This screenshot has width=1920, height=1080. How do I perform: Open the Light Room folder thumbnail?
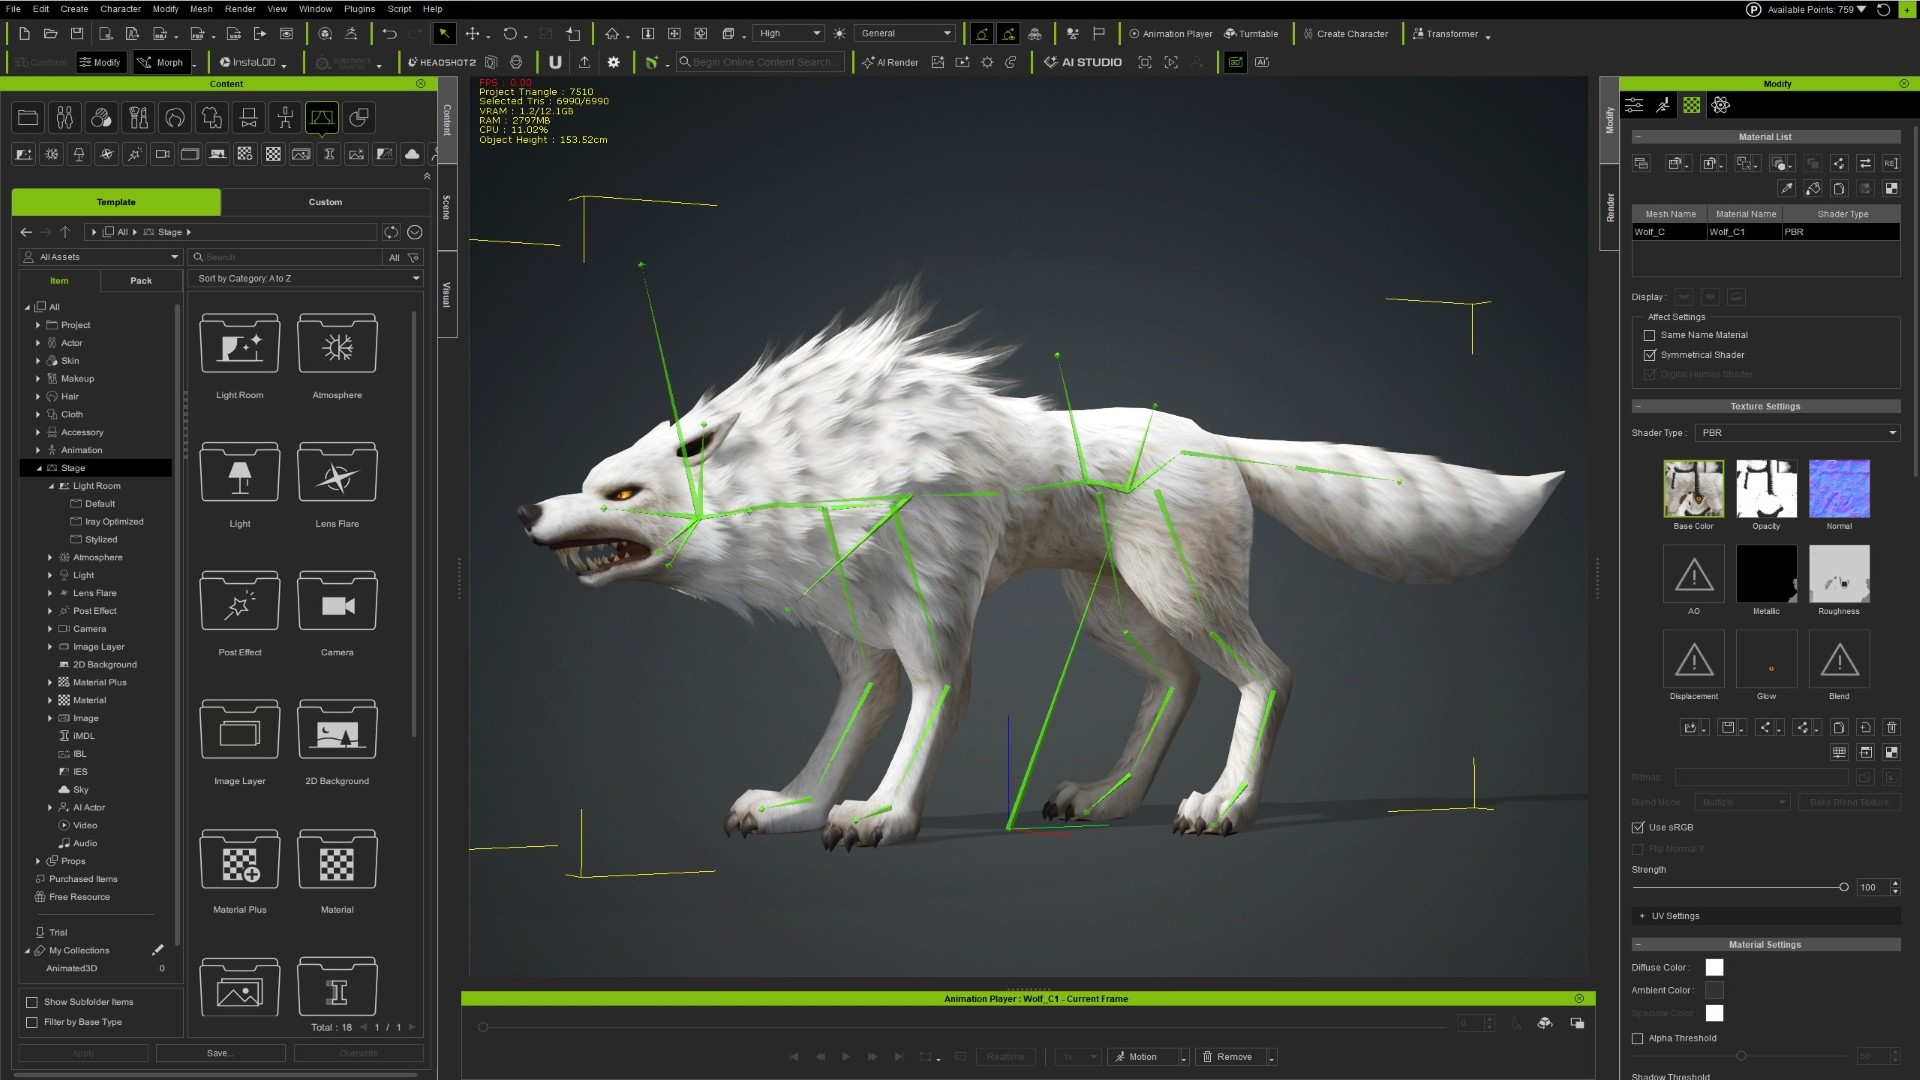pos(240,344)
